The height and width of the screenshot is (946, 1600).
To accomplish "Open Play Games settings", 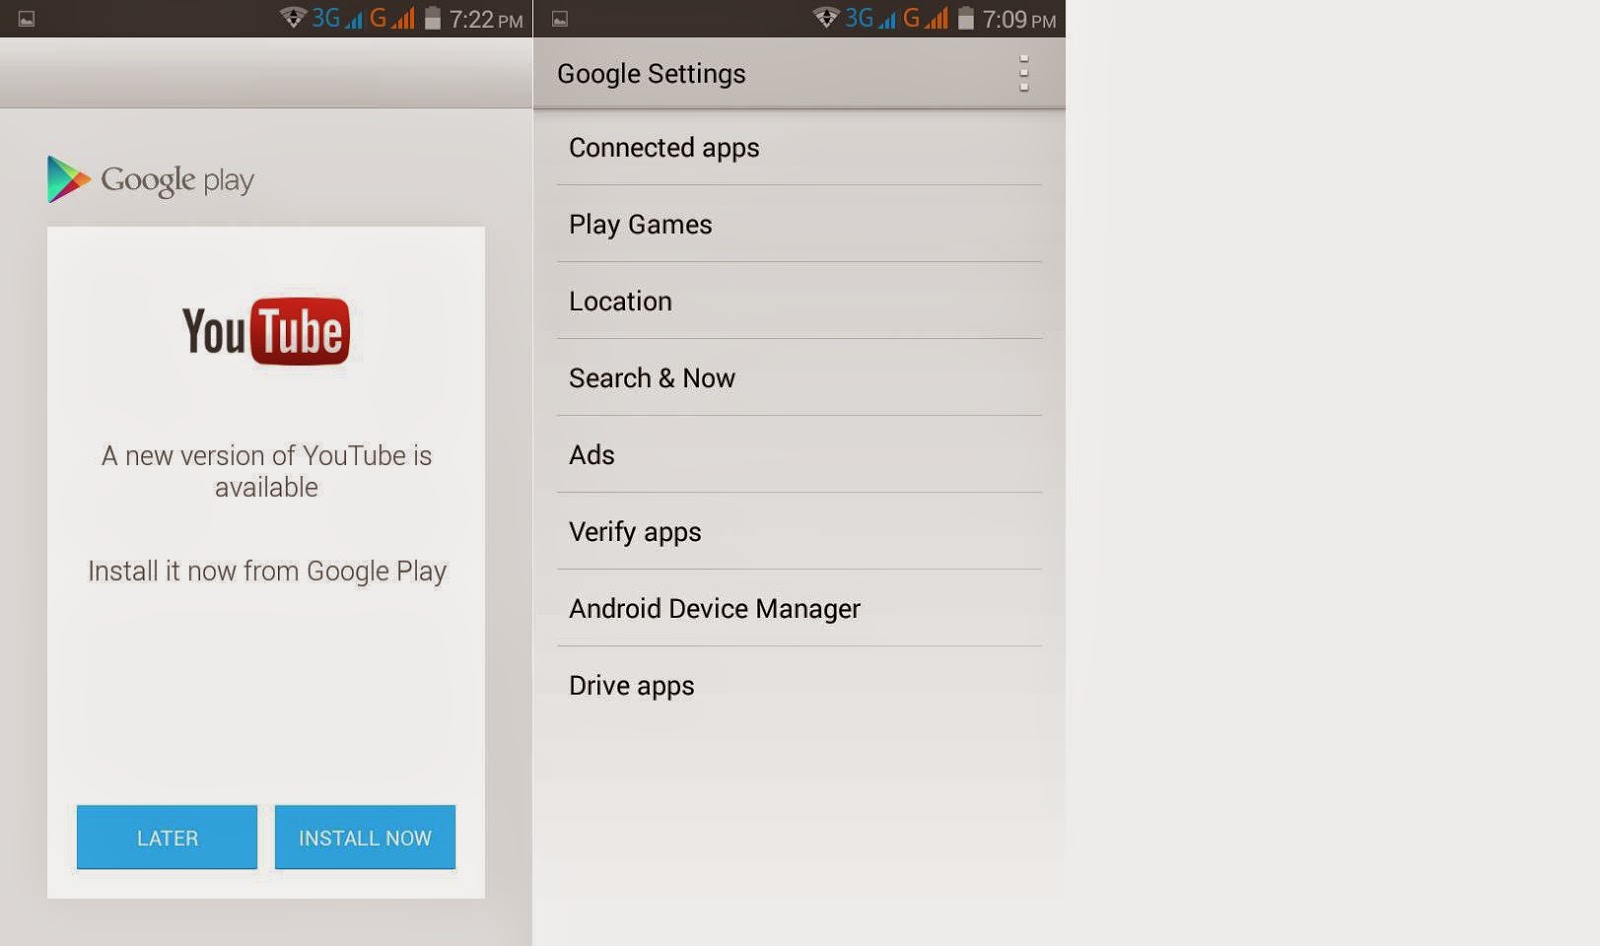I will click(799, 224).
